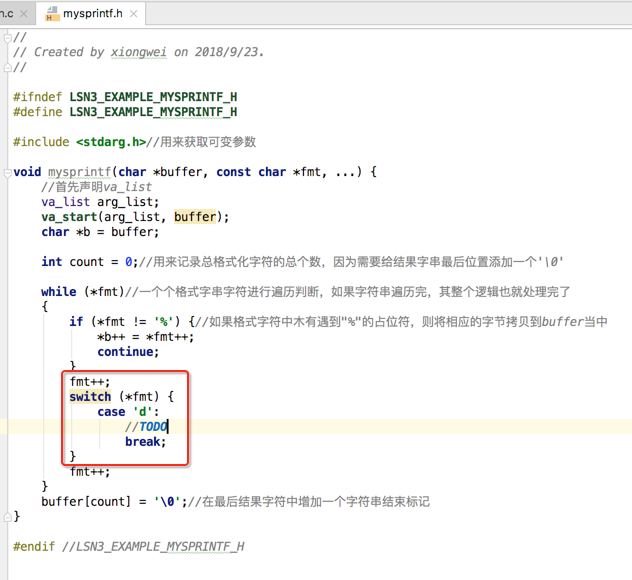Click the #endif directive line

click(x=129, y=547)
